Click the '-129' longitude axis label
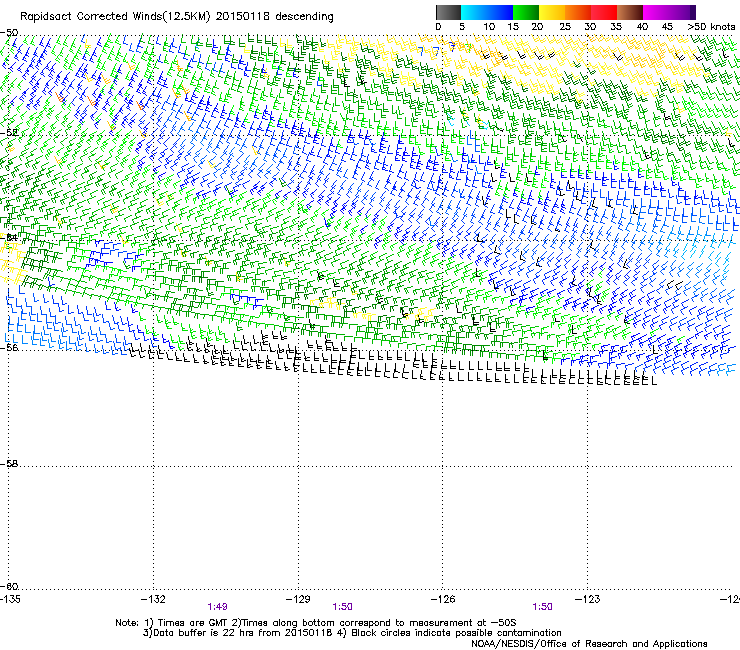 click(298, 599)
